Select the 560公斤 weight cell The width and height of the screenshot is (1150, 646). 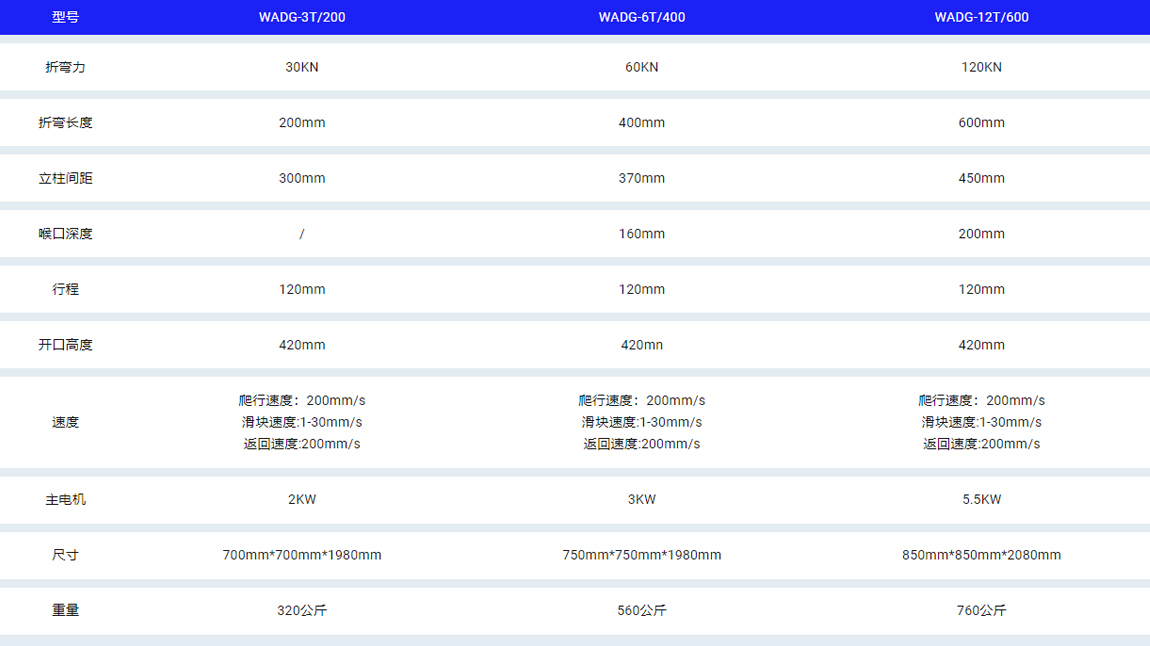click(641, 610)
